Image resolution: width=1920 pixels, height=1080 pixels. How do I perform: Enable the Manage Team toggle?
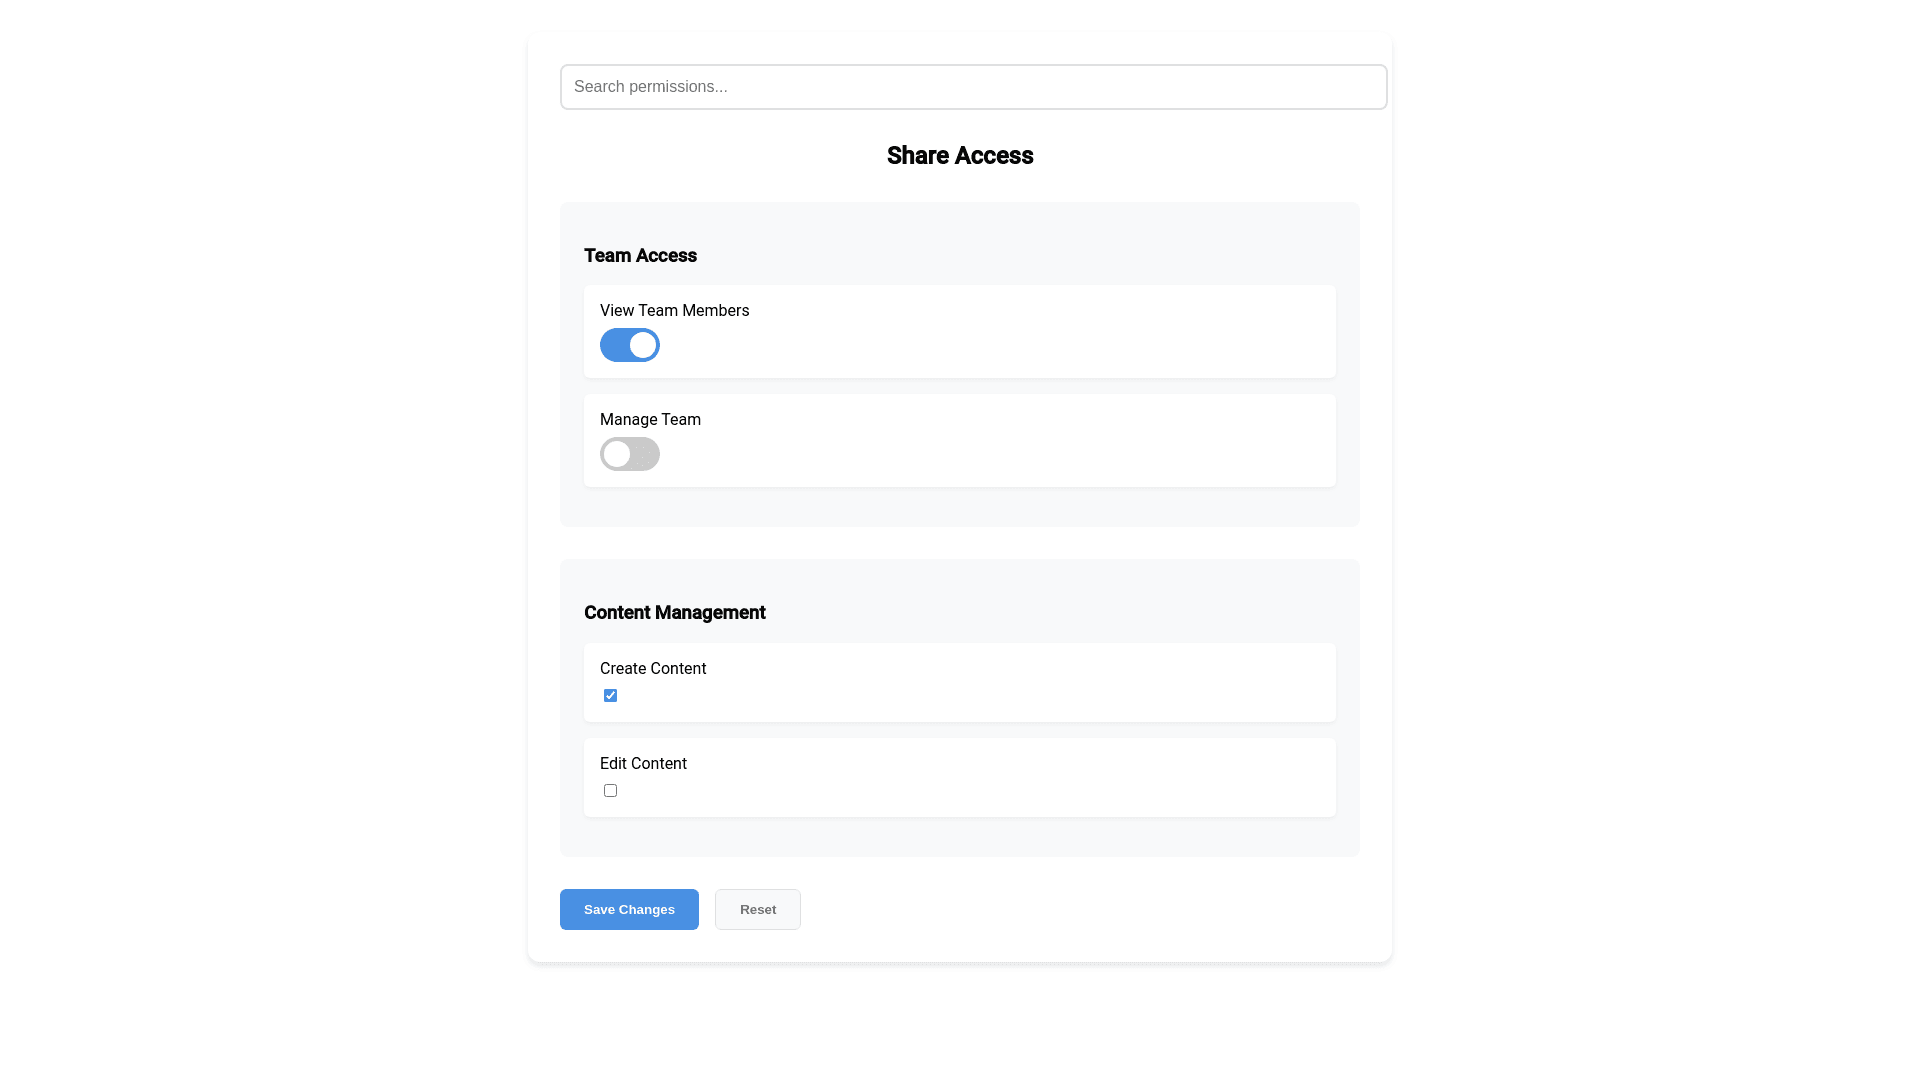tap(629, 454)
